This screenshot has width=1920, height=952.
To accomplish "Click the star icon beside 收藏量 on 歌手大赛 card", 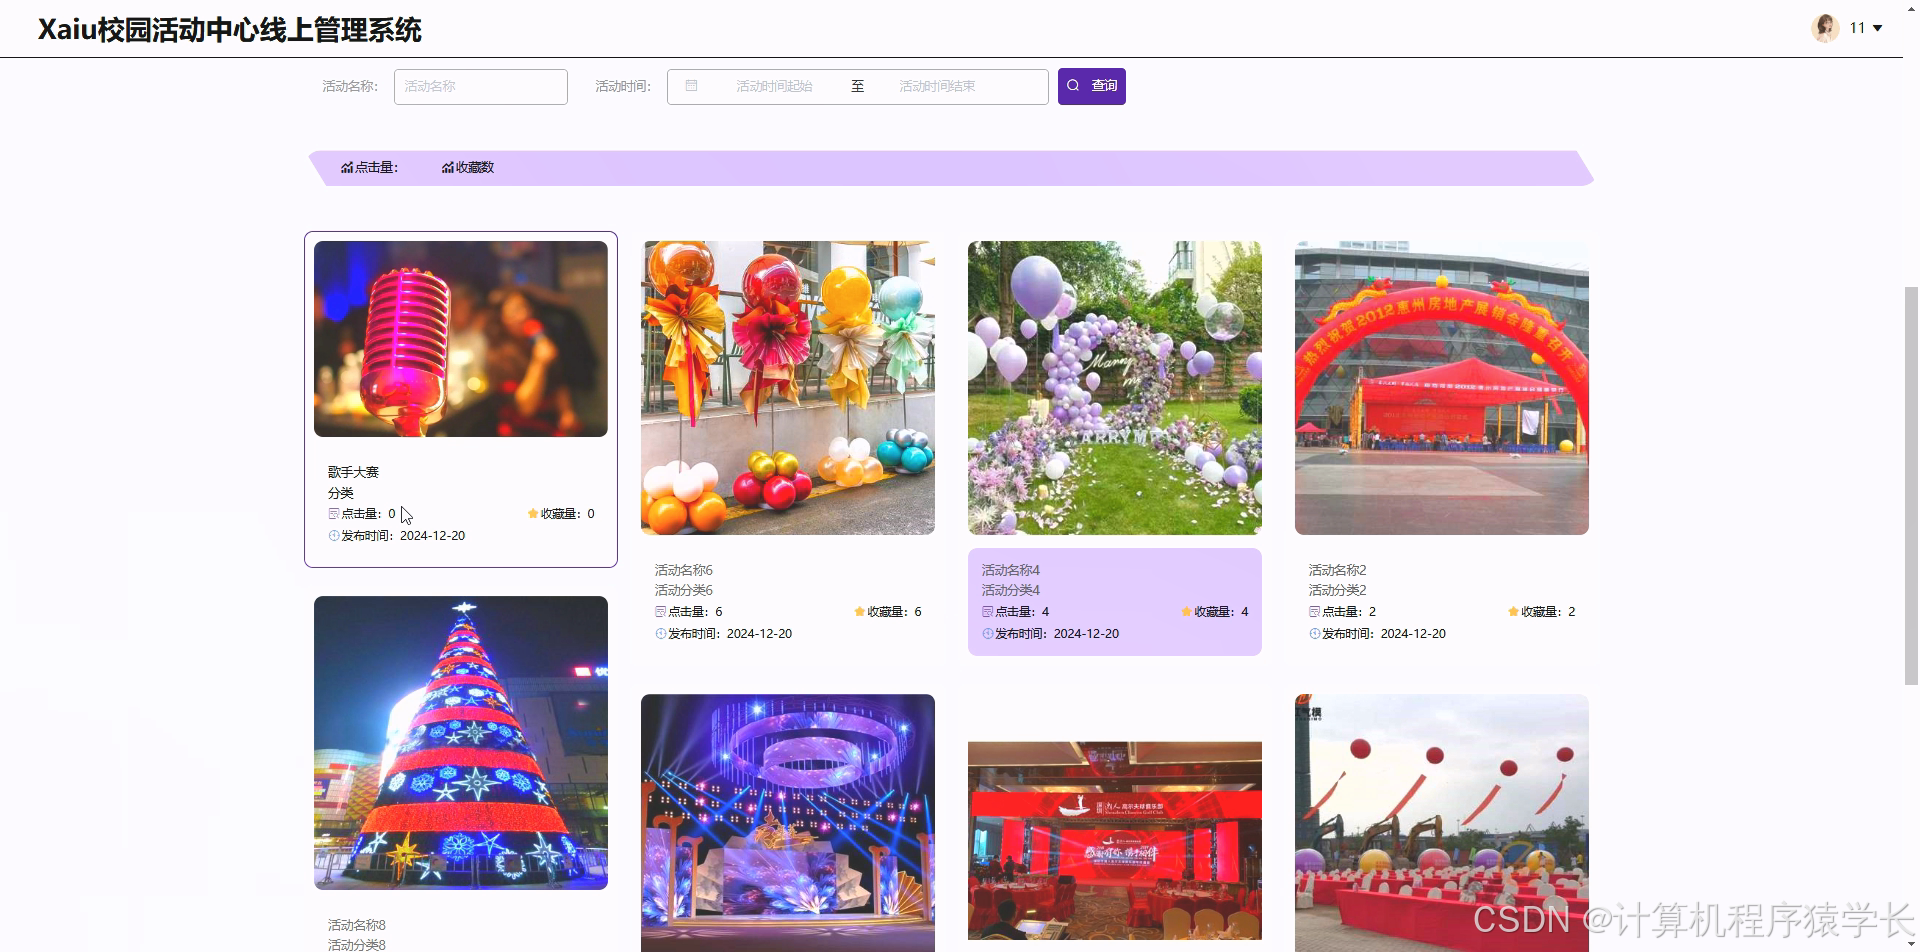I will click(531, 513).
